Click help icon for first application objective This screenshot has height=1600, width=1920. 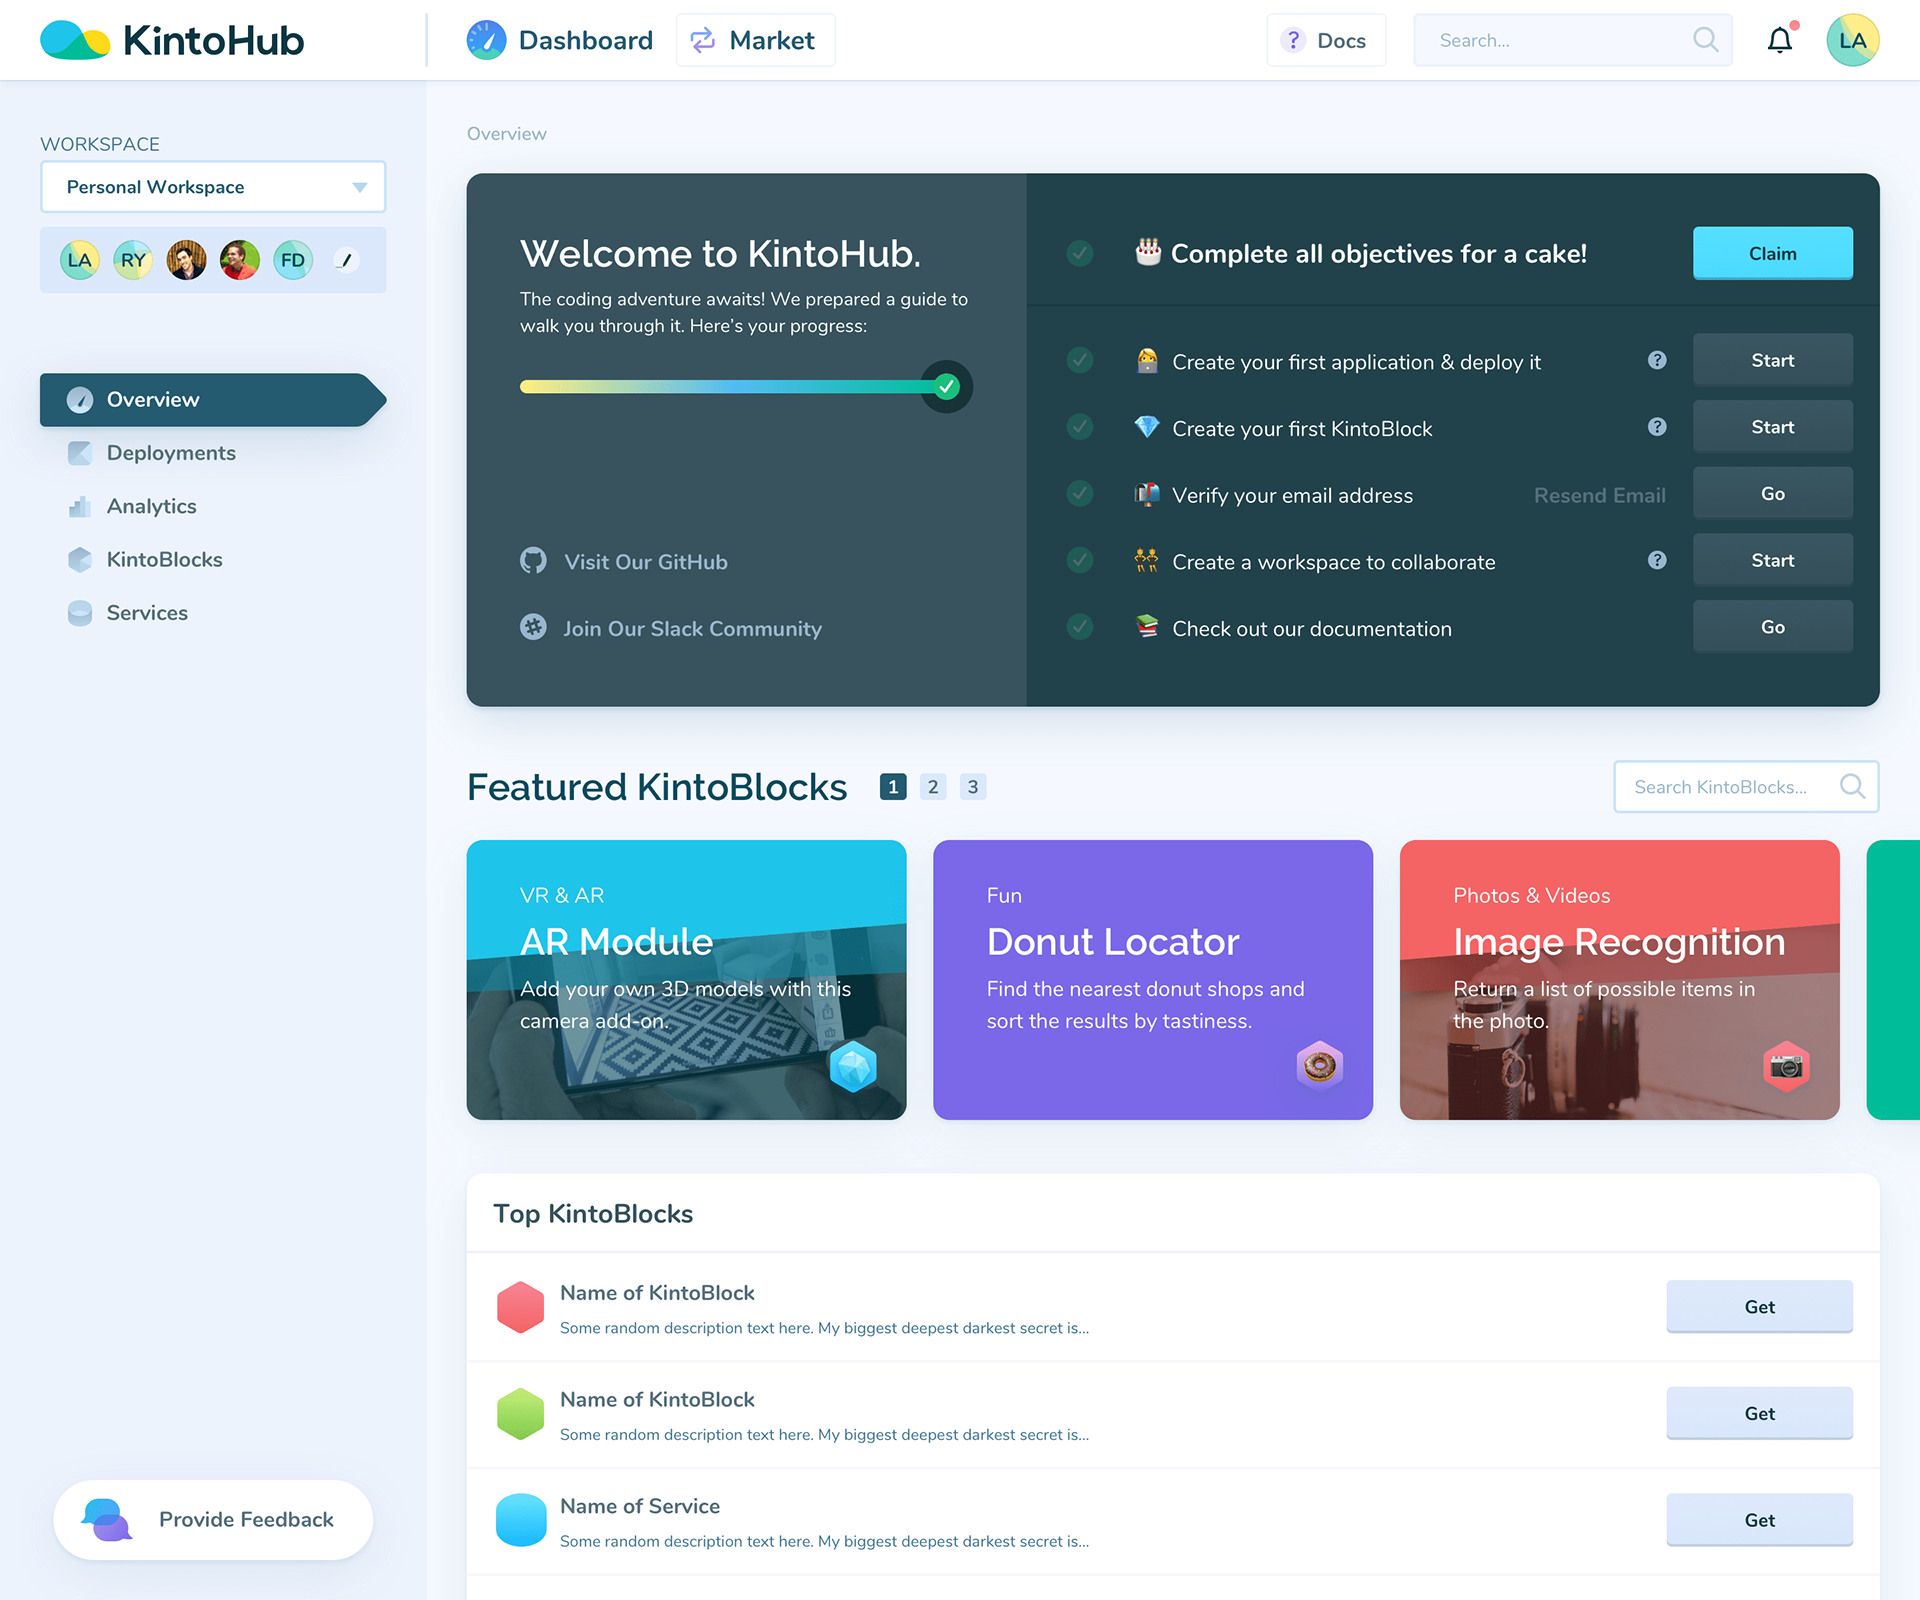click(x=1657, y=360)
